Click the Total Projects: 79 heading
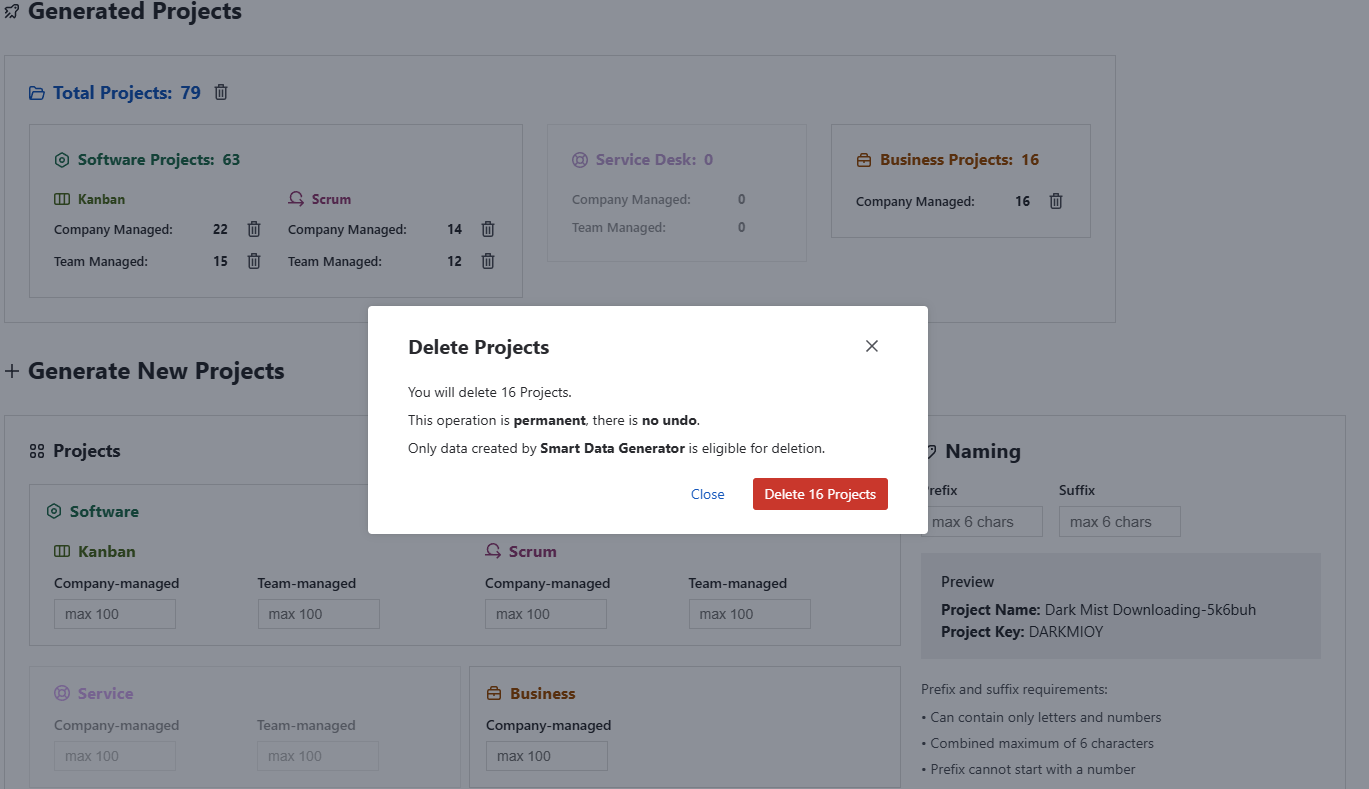 click(127, 93)
